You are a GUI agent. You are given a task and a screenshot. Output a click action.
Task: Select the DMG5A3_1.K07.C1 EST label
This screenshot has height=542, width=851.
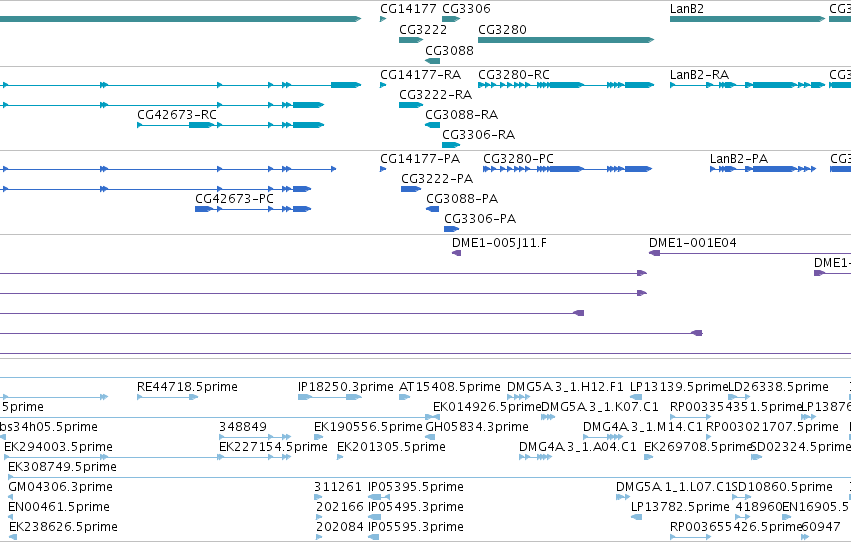600,407
